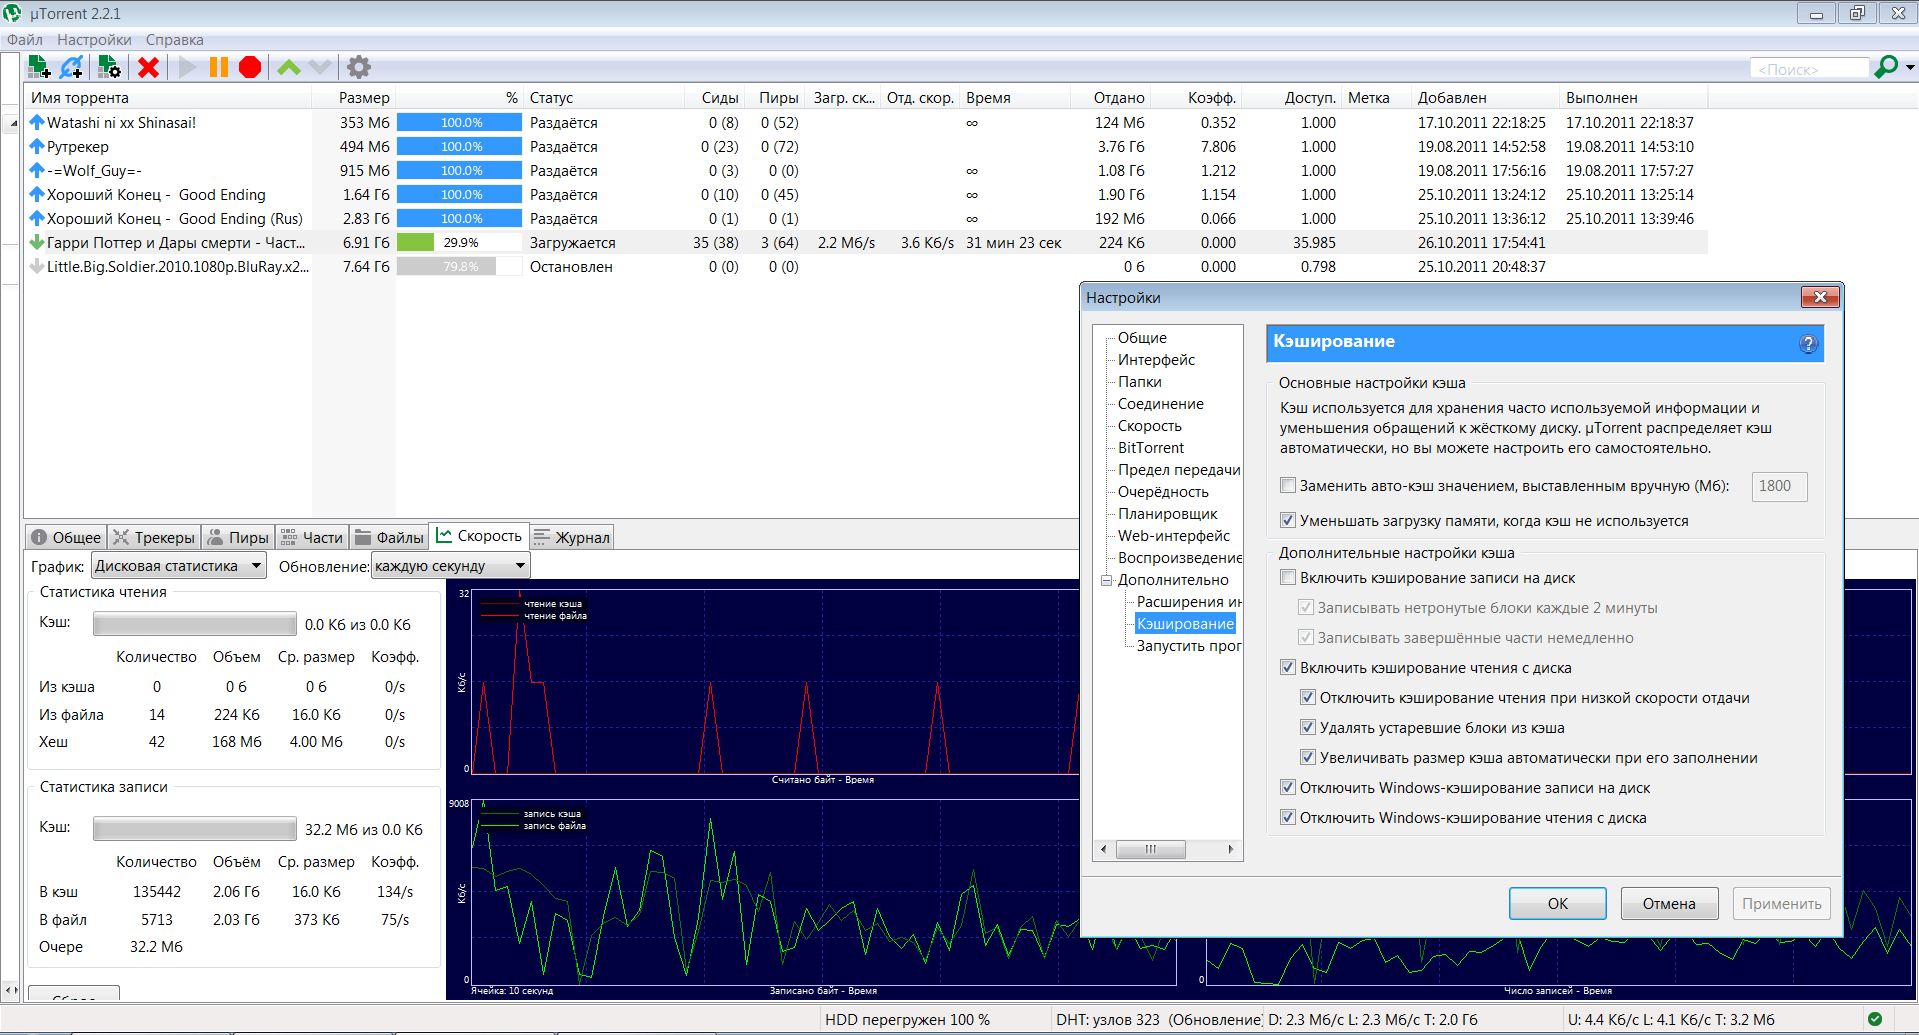This screenshot has width=1919, height=1035.
Task: Click the Применить button
Action: (x=1781, y=904)
